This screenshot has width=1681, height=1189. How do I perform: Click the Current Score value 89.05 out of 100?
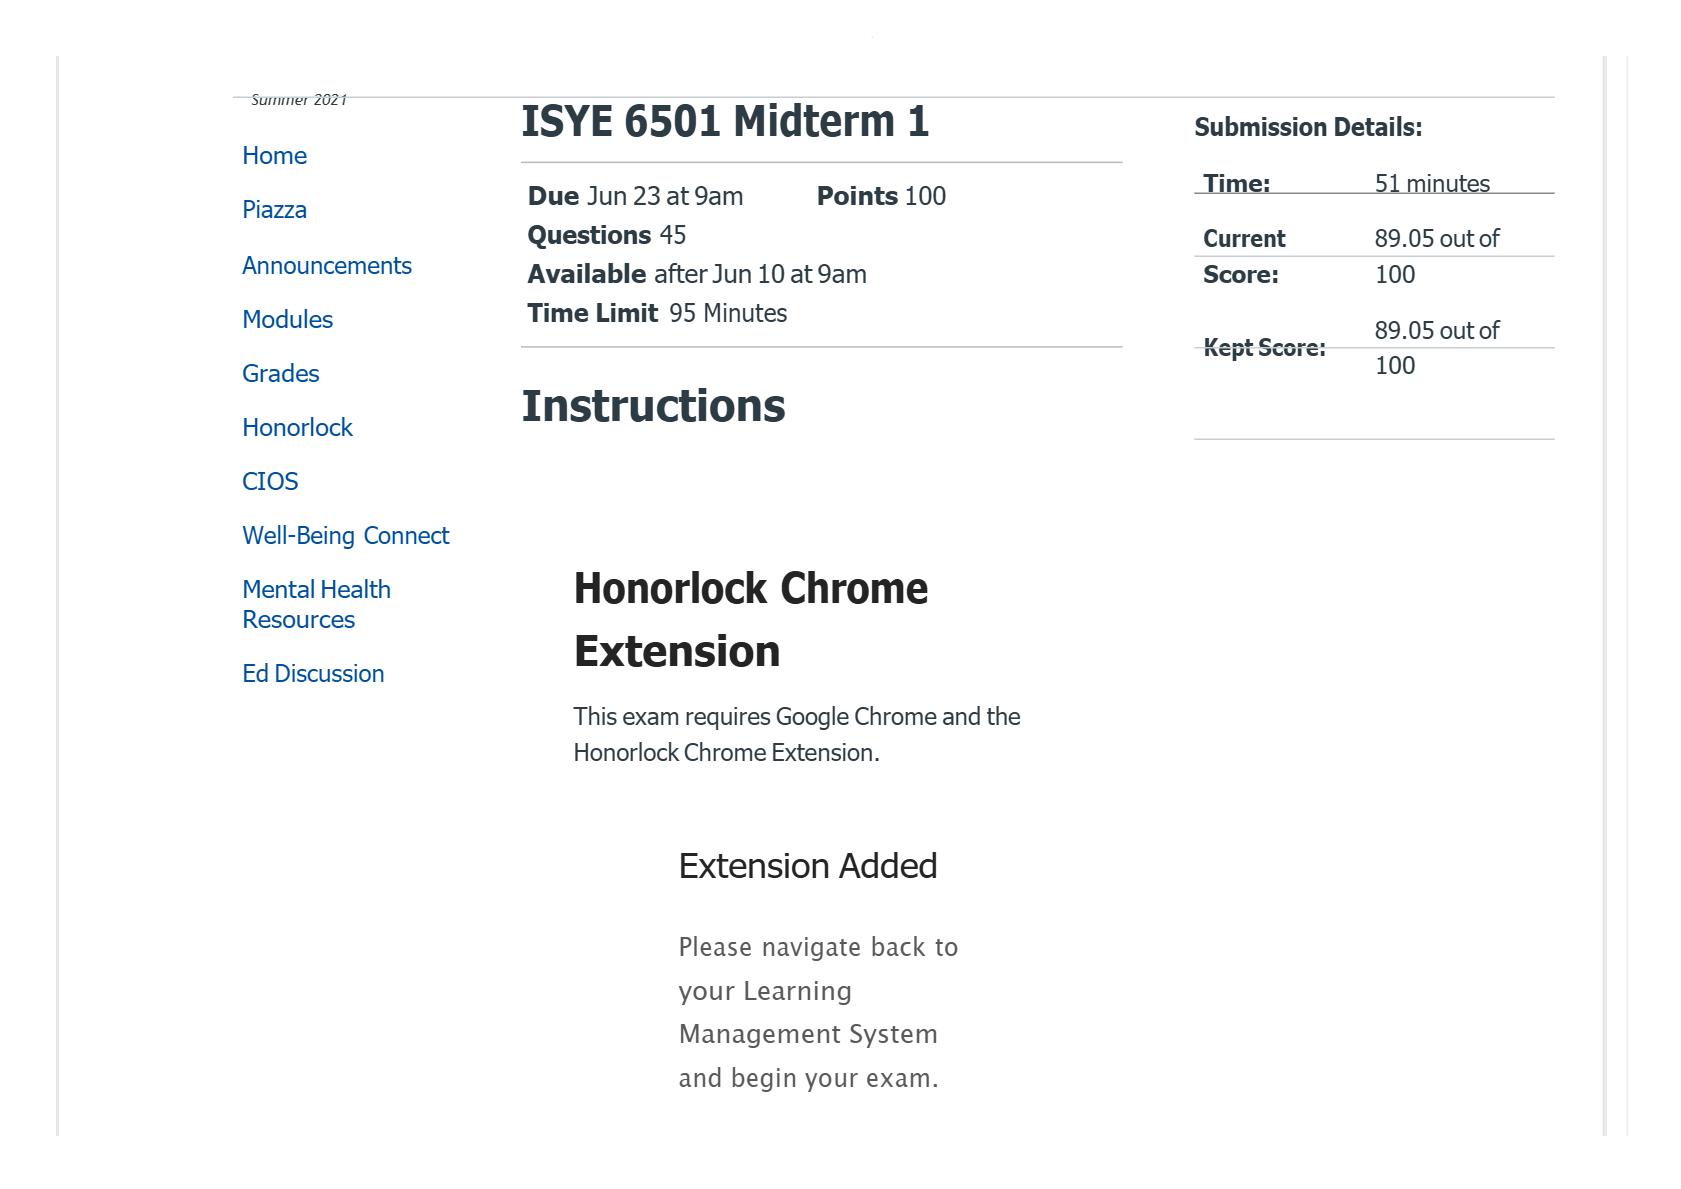click(1437, 256)
